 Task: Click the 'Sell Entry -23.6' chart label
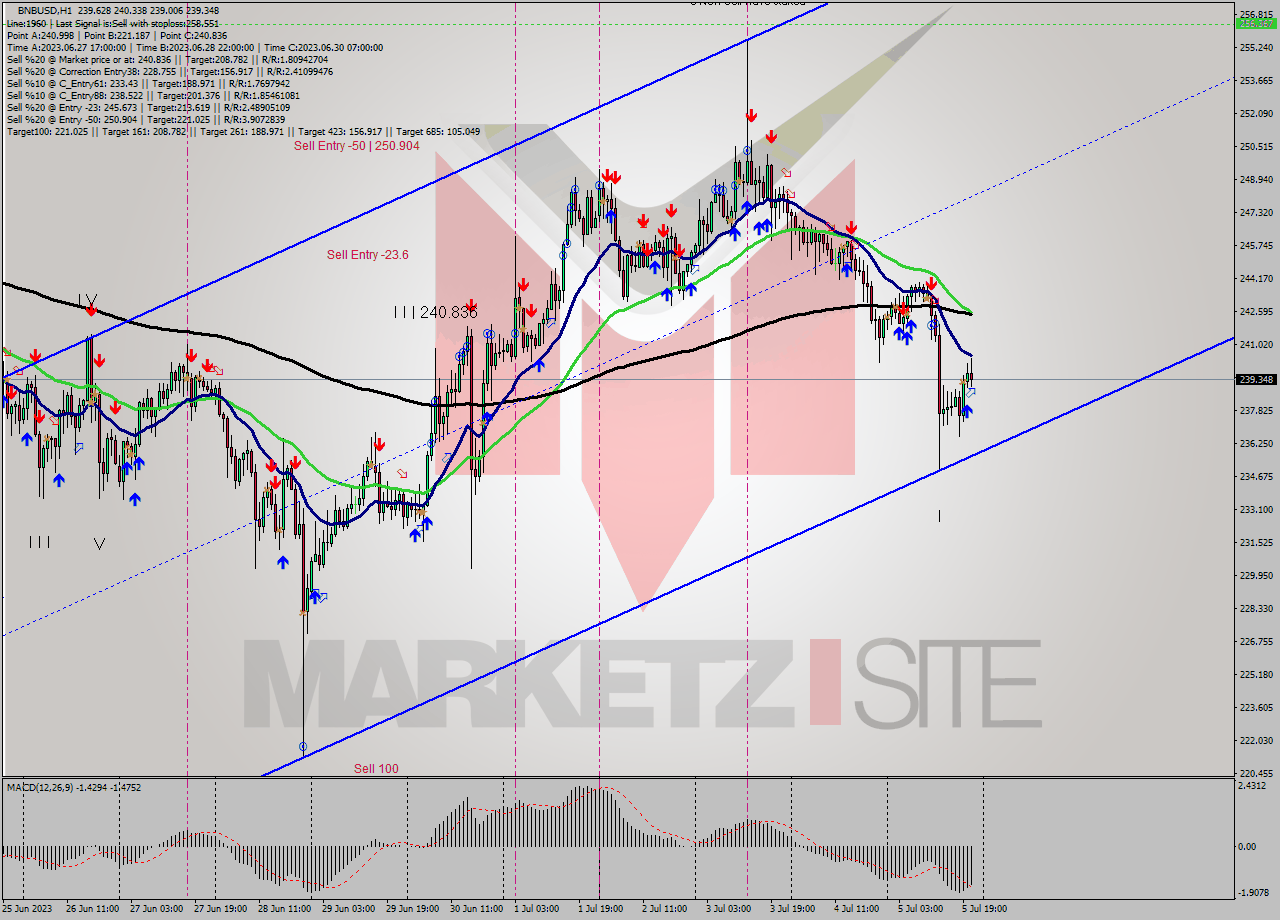coord(367,255)
